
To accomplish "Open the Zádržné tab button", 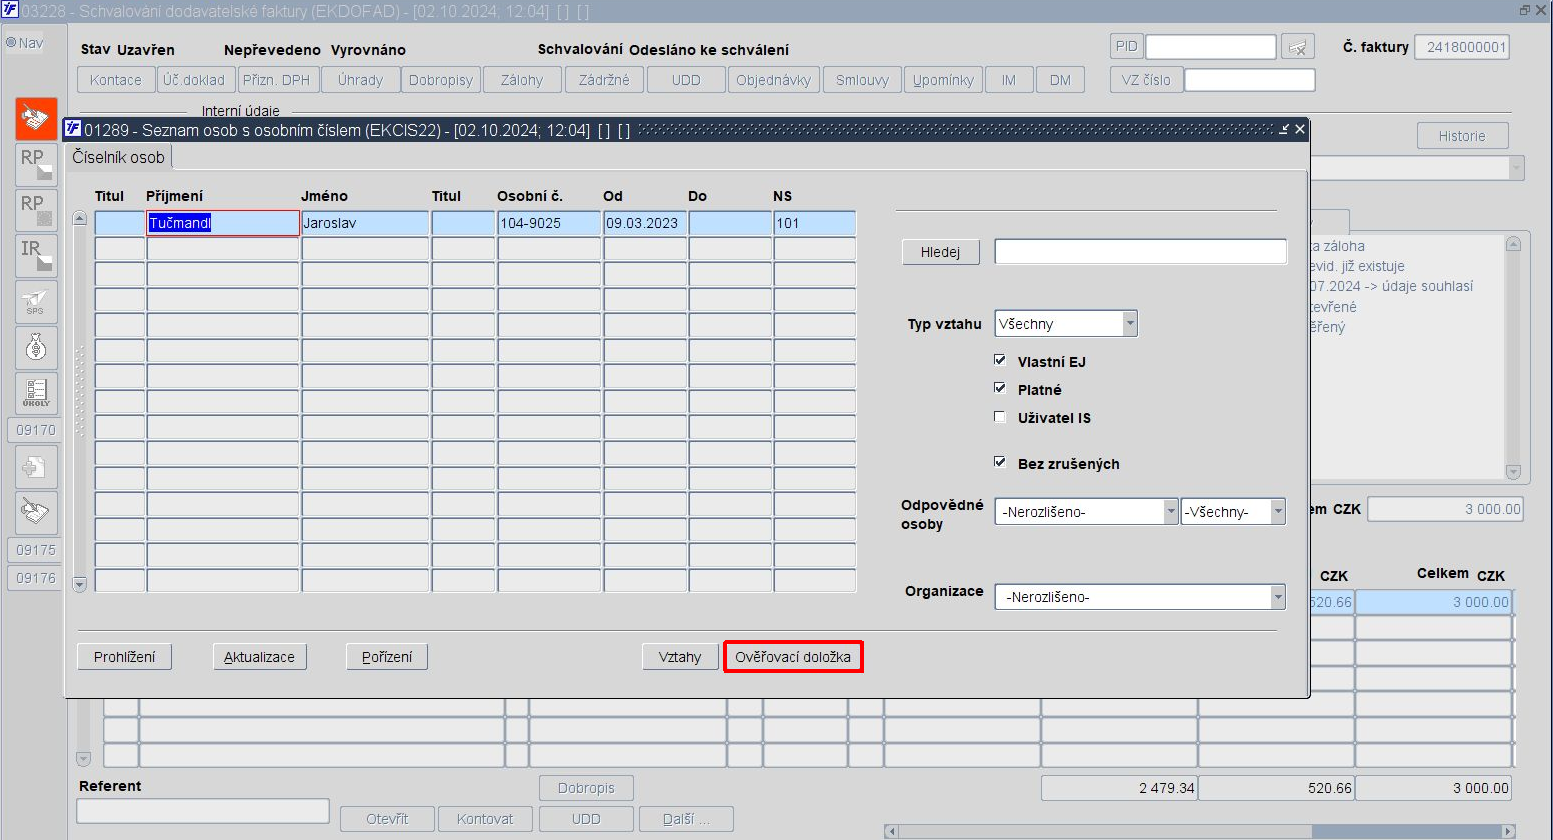I will pyautogui.click(x=604, y=80).
